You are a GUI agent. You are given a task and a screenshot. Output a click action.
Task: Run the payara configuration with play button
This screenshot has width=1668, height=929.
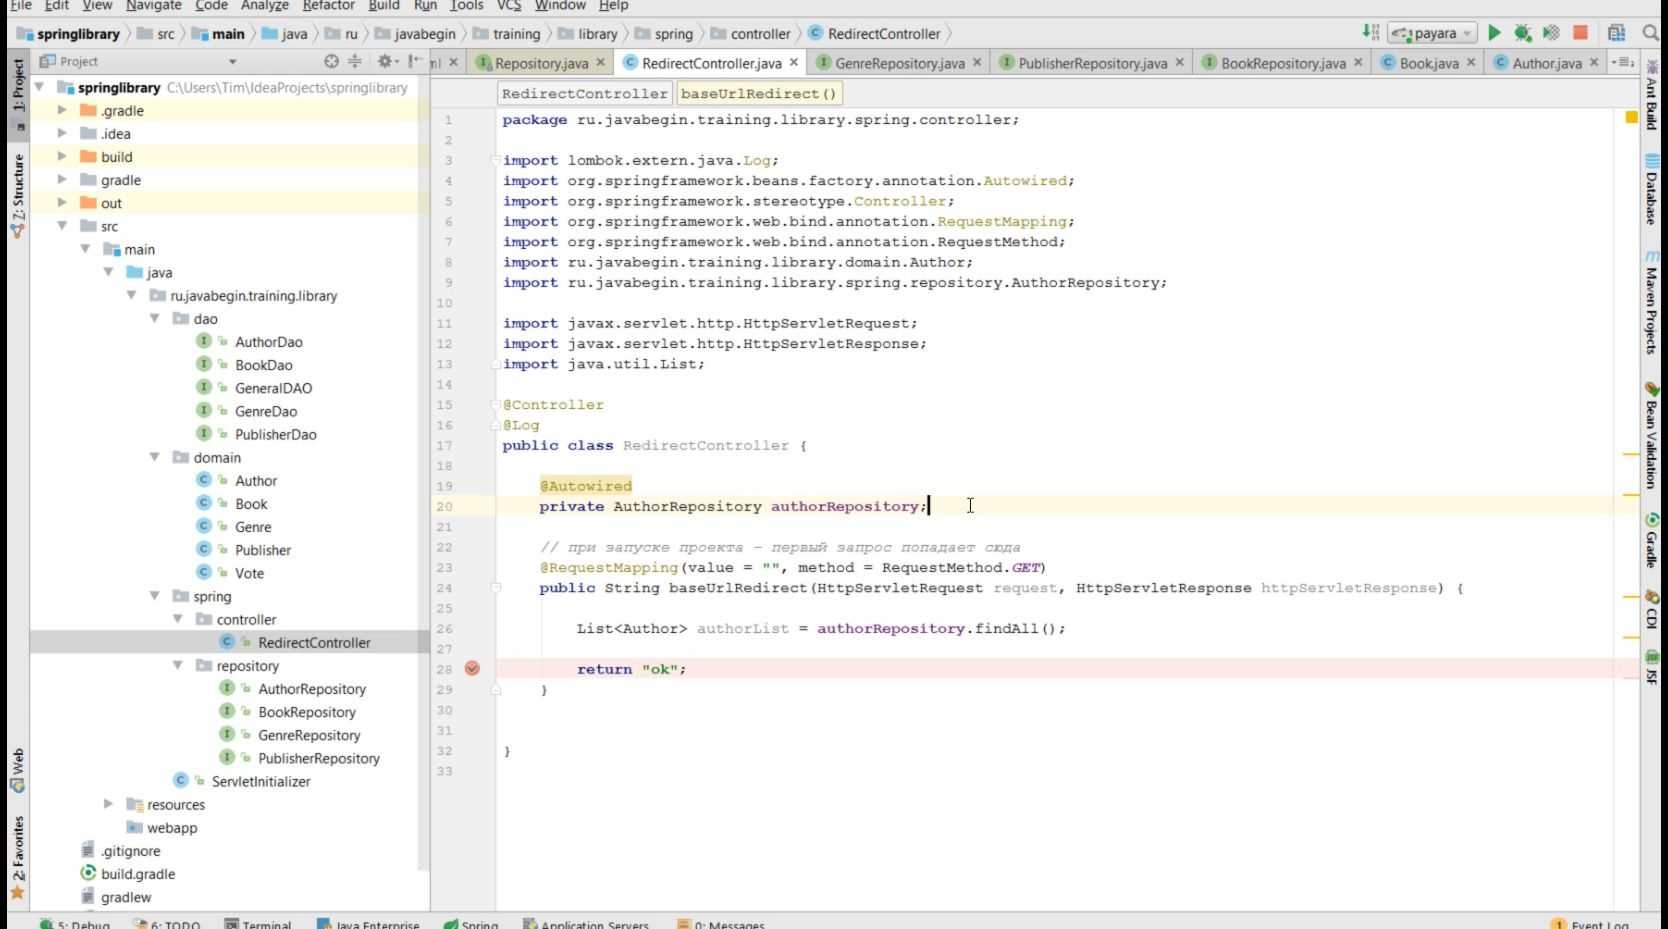click(x=1494, y=33)
